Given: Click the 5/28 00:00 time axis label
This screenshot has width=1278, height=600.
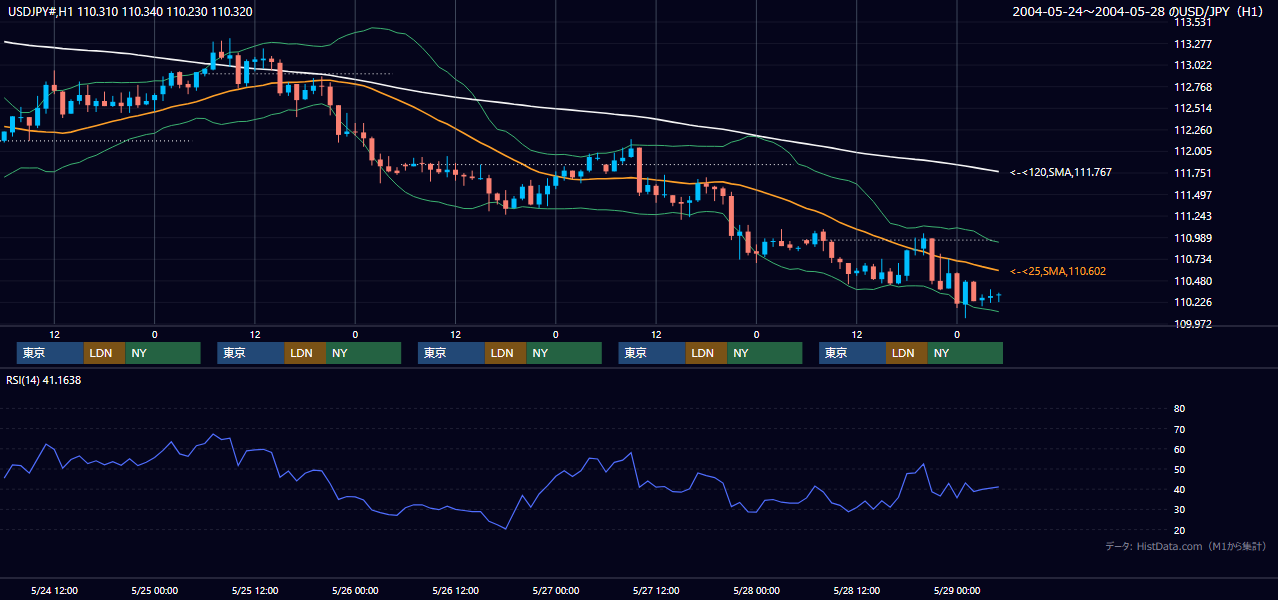Looking at the screenshot, I should (x=756, y=590).
